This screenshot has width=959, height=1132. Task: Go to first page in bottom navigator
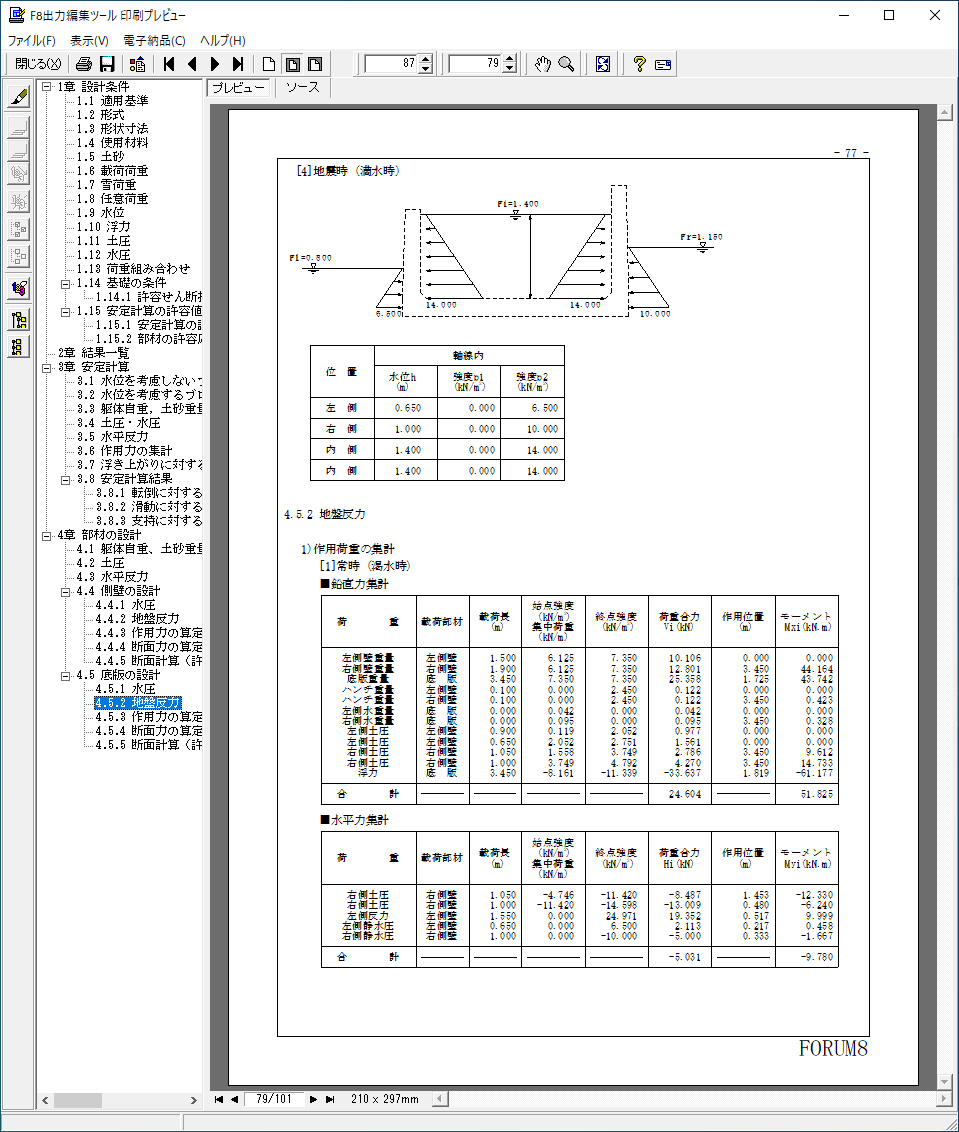(x=219, y=1099)
